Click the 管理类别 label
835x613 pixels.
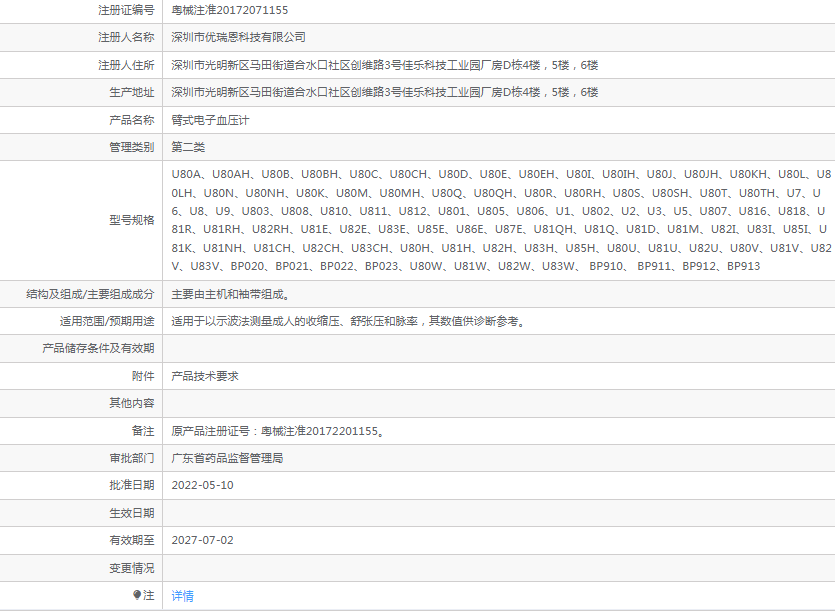click(x=132, y=147)
